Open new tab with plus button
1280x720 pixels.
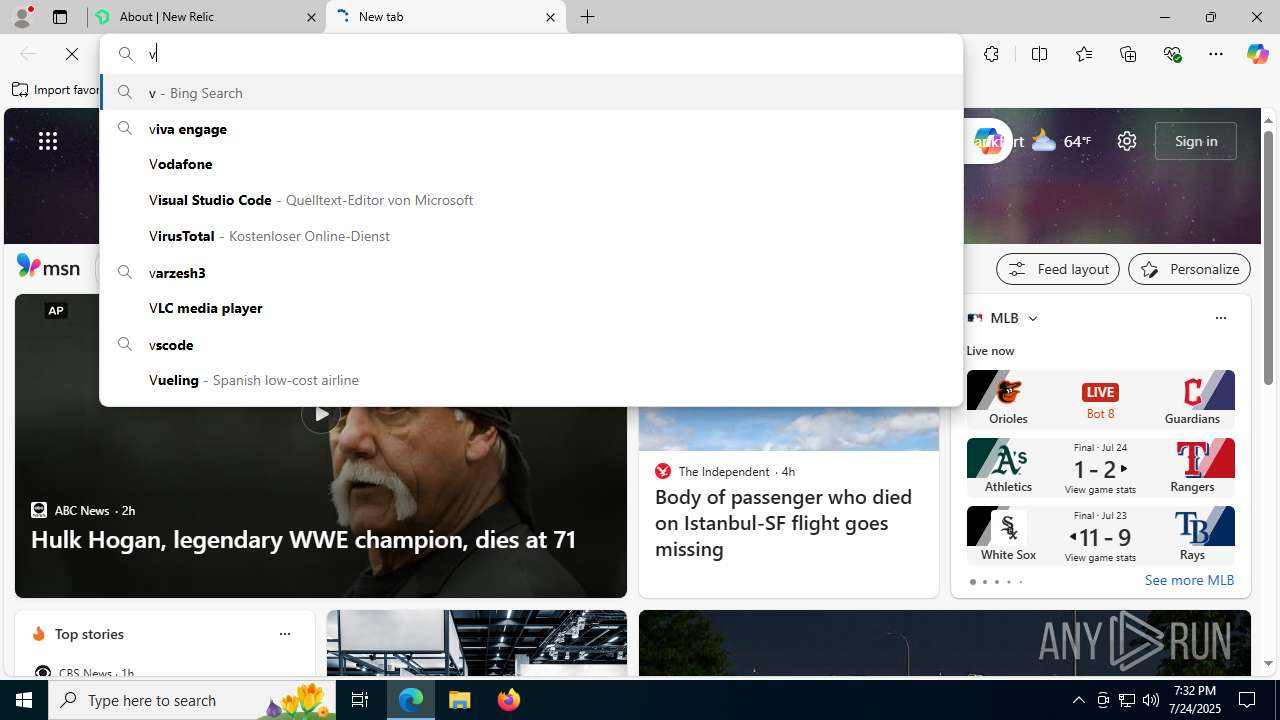point(588,17)
